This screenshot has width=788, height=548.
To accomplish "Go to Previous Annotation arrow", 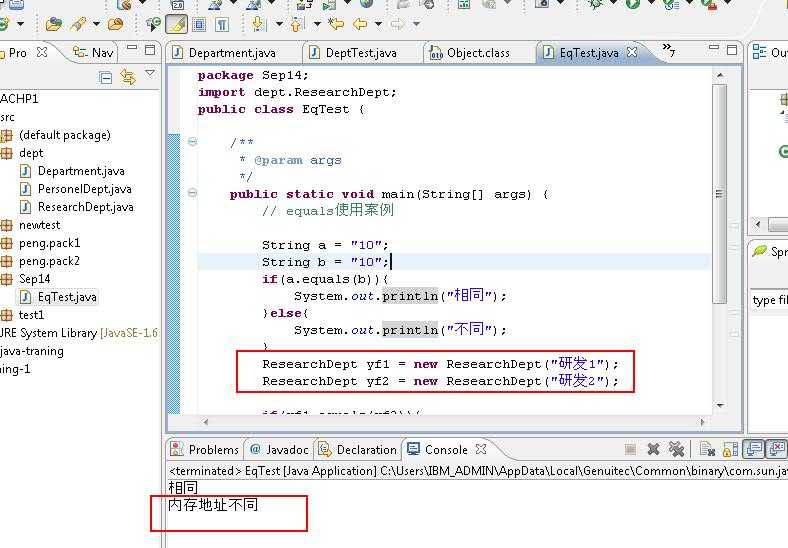I will (x=297, y=24).
